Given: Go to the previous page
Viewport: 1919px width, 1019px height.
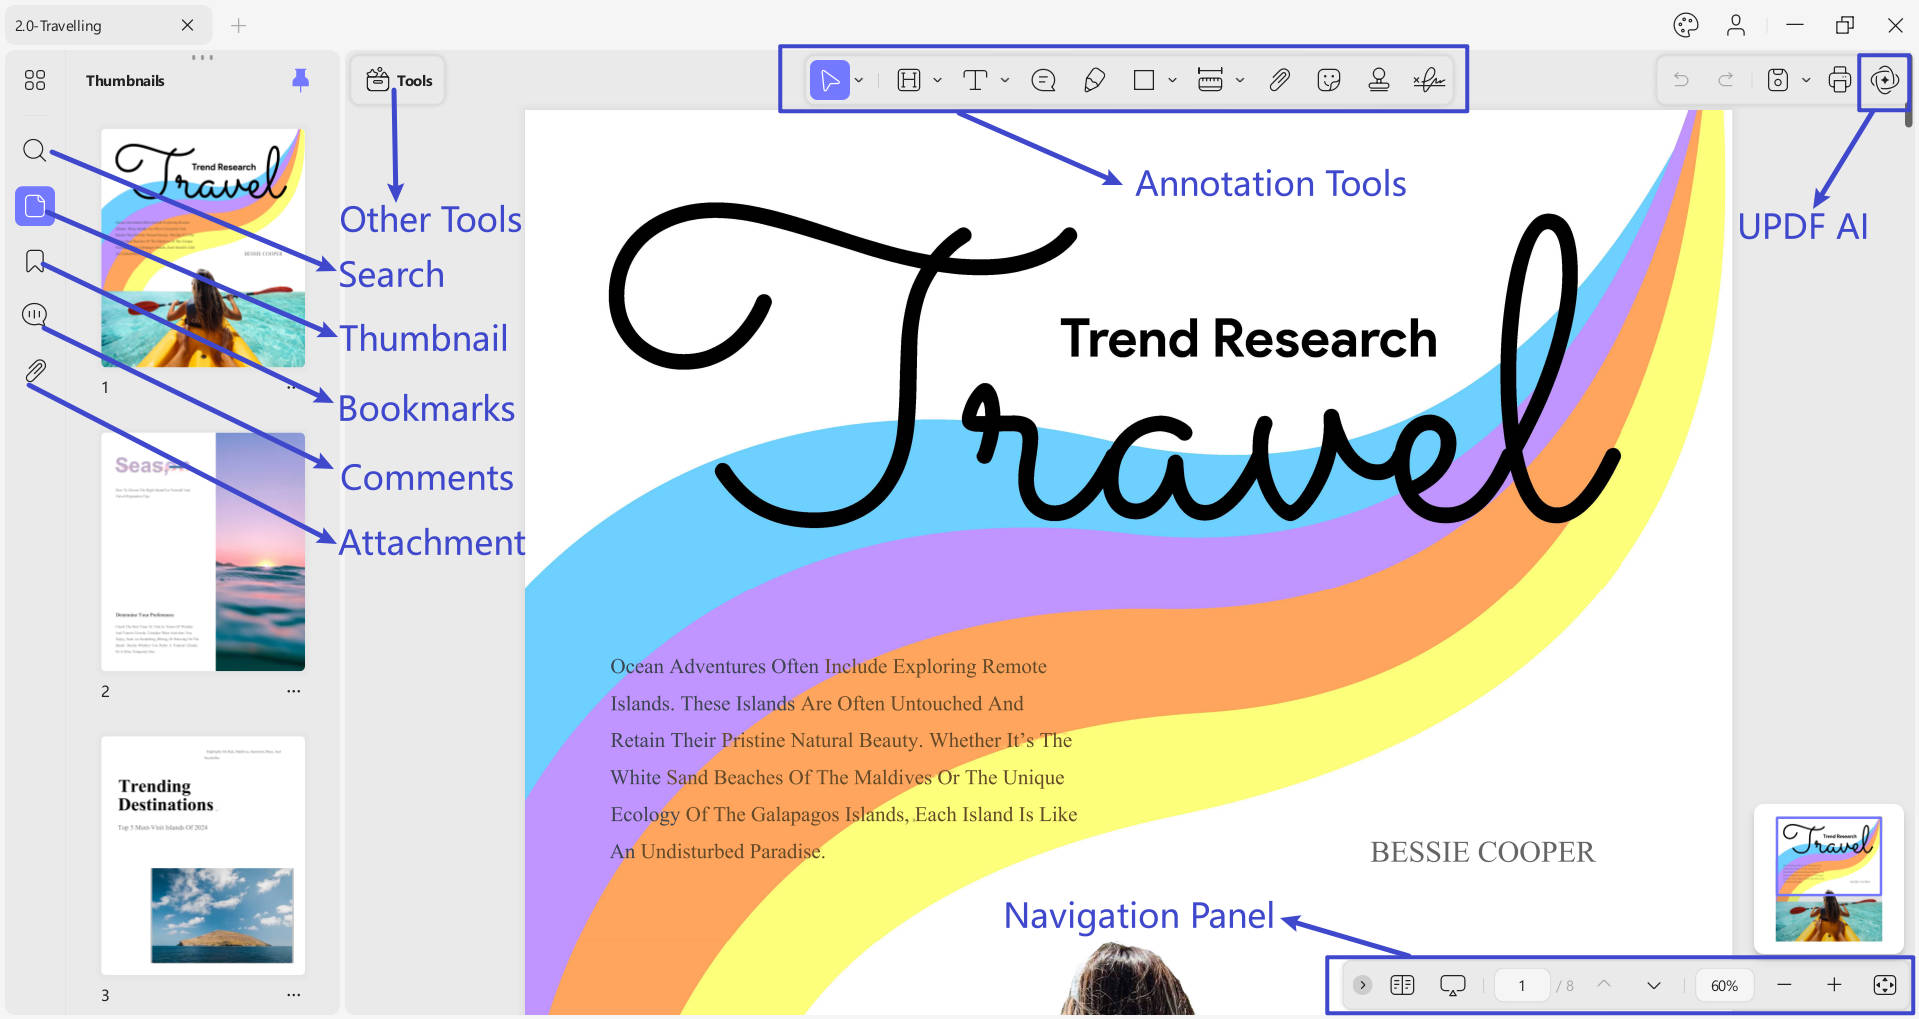Looking at the screenshot, I should [x=1604, y=985].
